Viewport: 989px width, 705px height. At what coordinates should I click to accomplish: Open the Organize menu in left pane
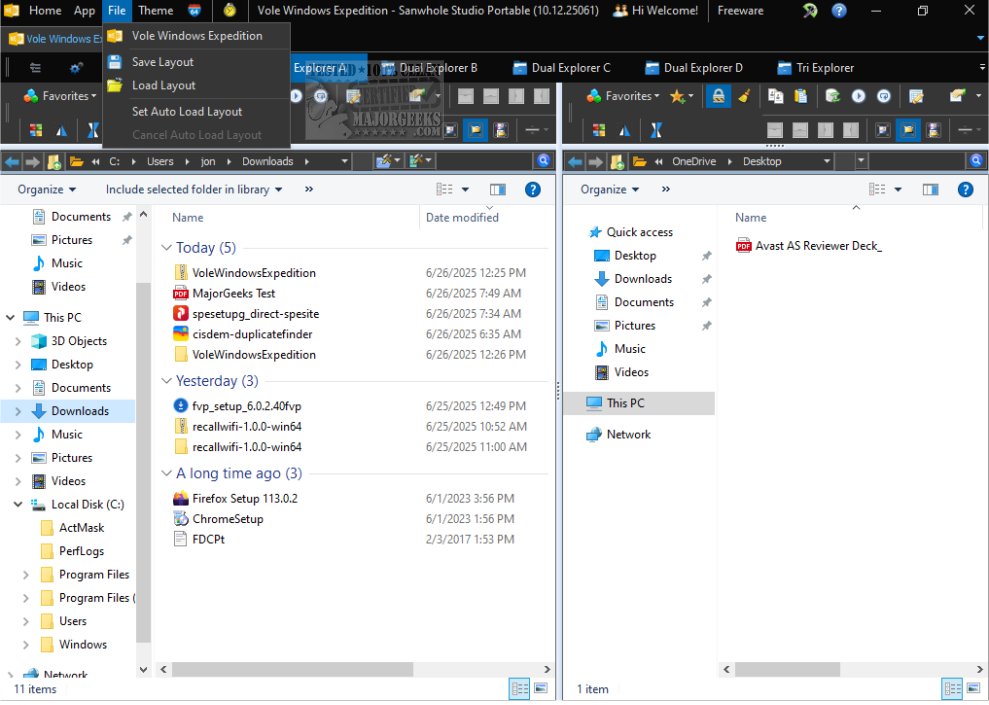click(x=47, y=189)
